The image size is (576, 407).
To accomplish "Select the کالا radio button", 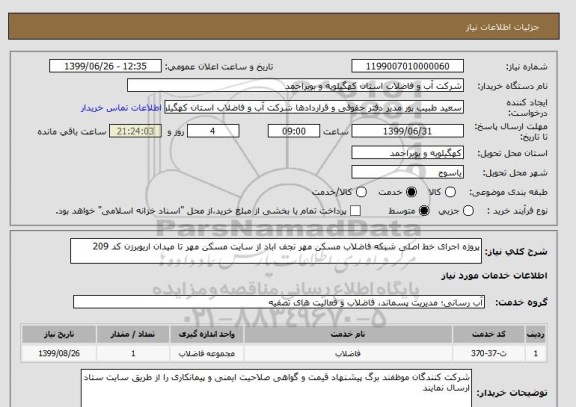I will click(450, 192).
